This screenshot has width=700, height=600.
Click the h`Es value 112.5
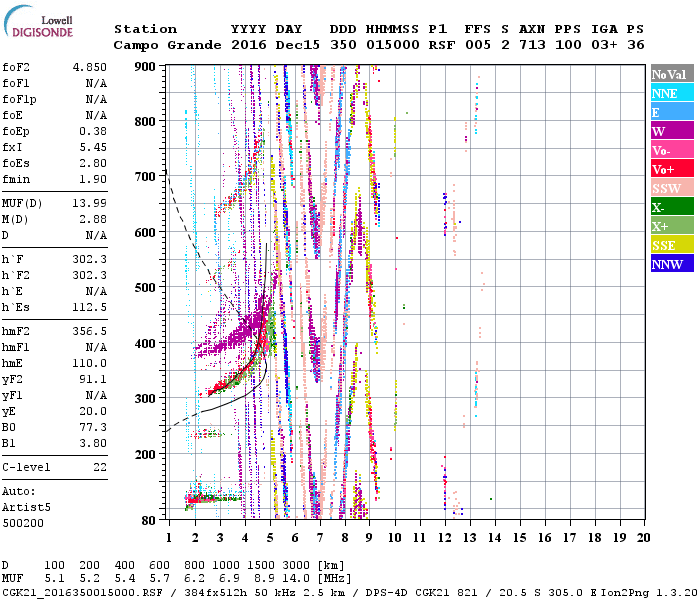(90, 308)
